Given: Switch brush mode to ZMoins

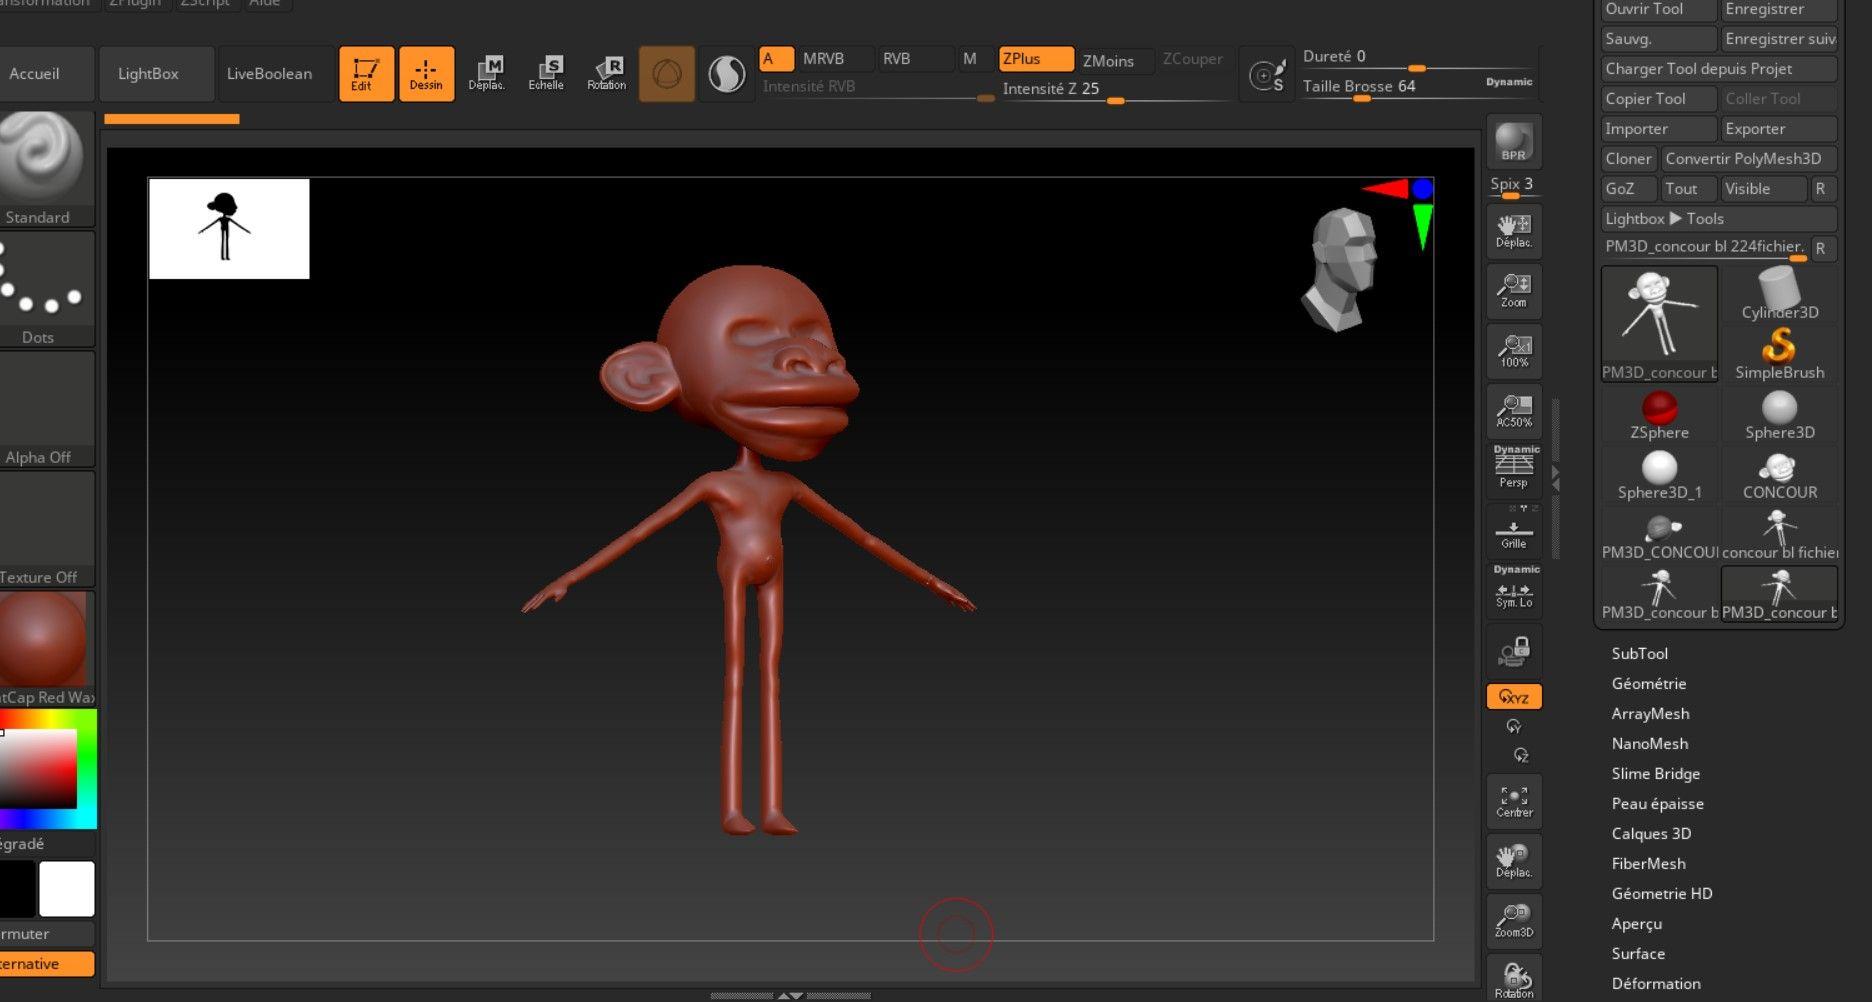Looking at the screenshot, I should 1108,60.
